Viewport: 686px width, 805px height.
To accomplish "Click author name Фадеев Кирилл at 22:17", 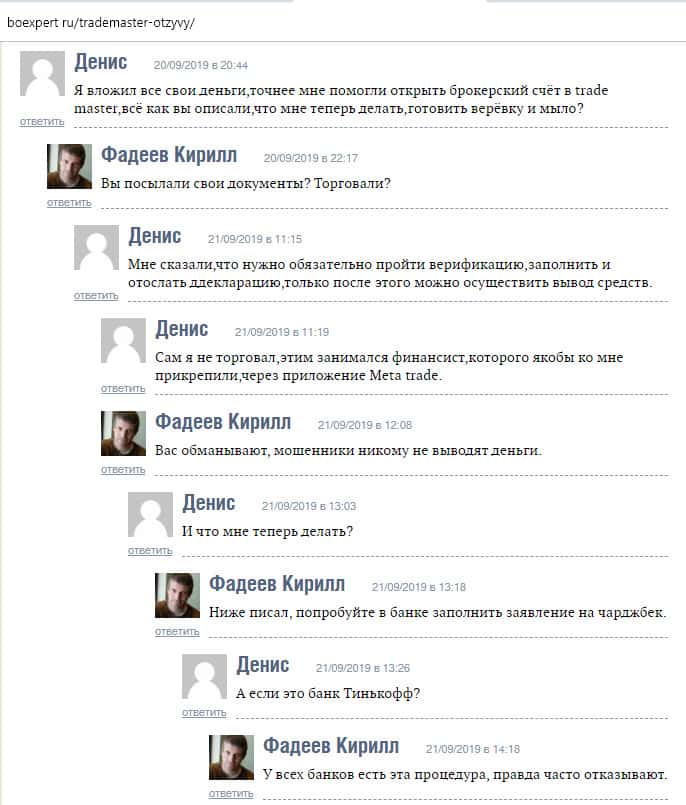I will pos(169,155).
